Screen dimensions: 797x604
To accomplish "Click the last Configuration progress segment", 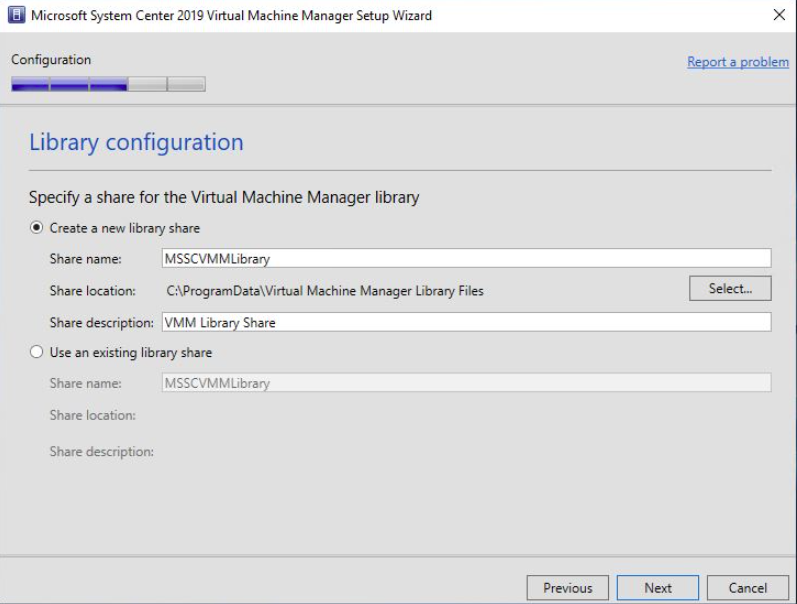I will click(187, 84).
